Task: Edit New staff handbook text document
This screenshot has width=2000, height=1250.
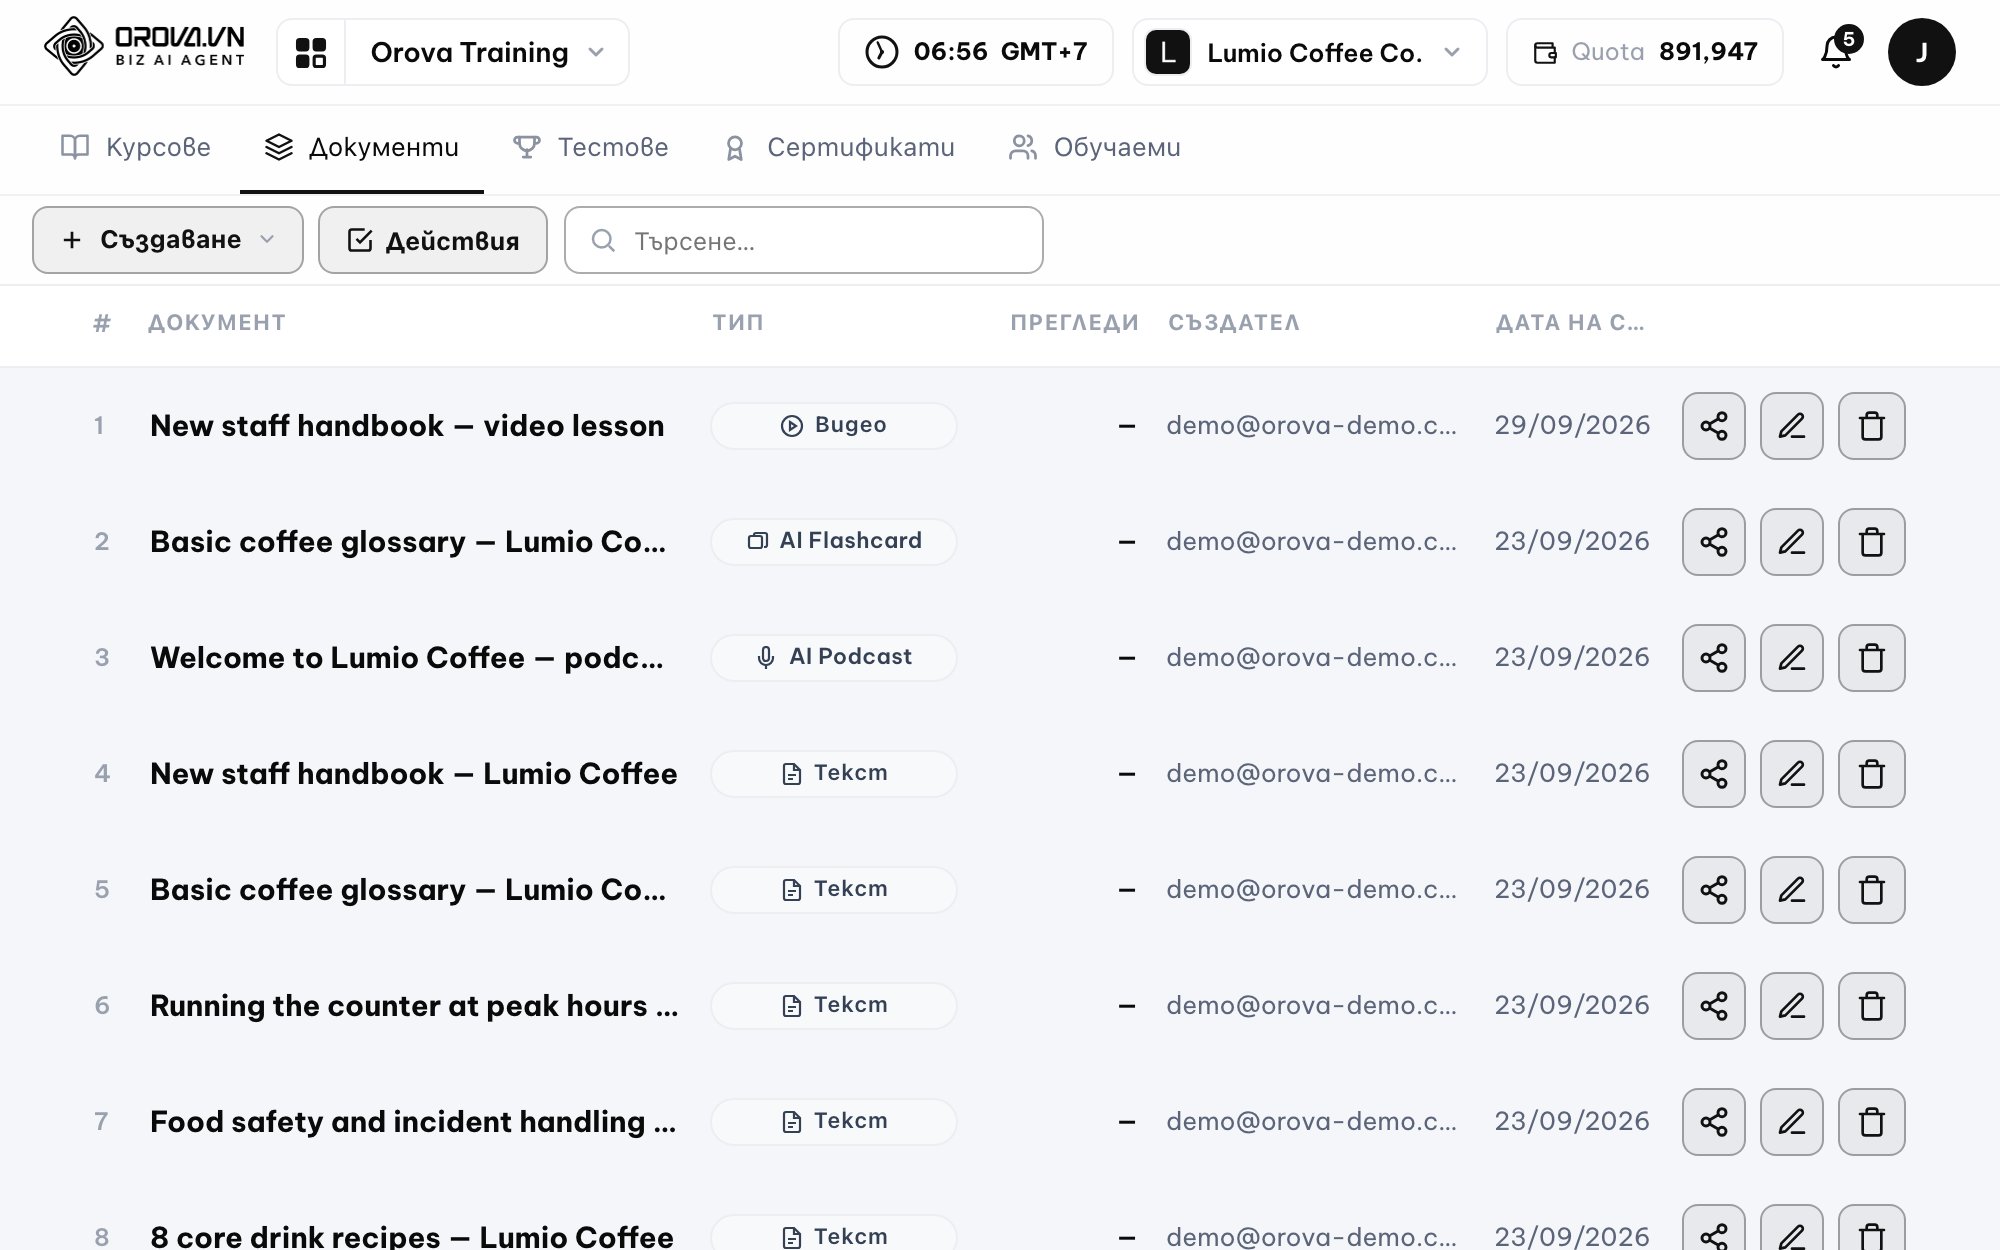Action: pyautogui.click(x=1791, y=774)
